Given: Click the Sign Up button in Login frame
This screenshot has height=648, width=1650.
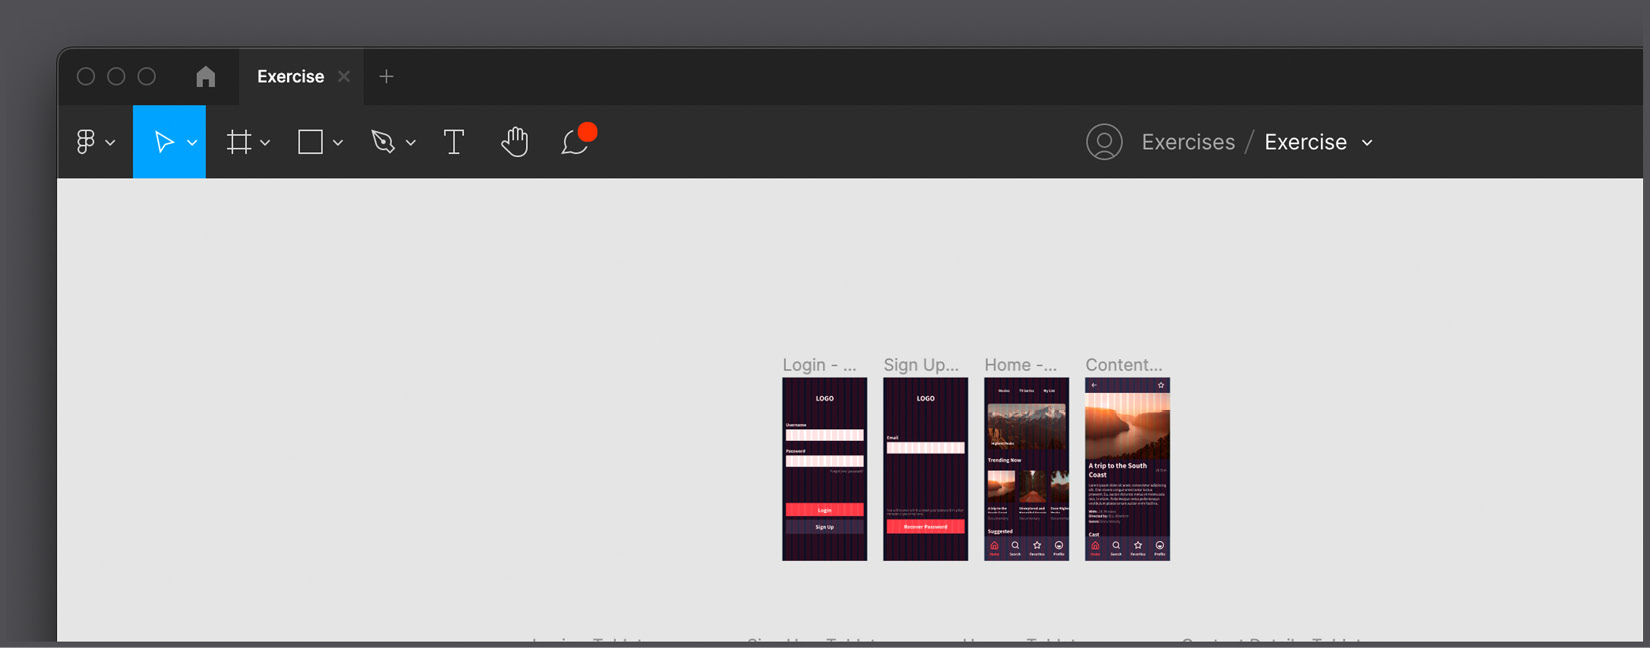Looking at the screenshot, I should point(825,527).
